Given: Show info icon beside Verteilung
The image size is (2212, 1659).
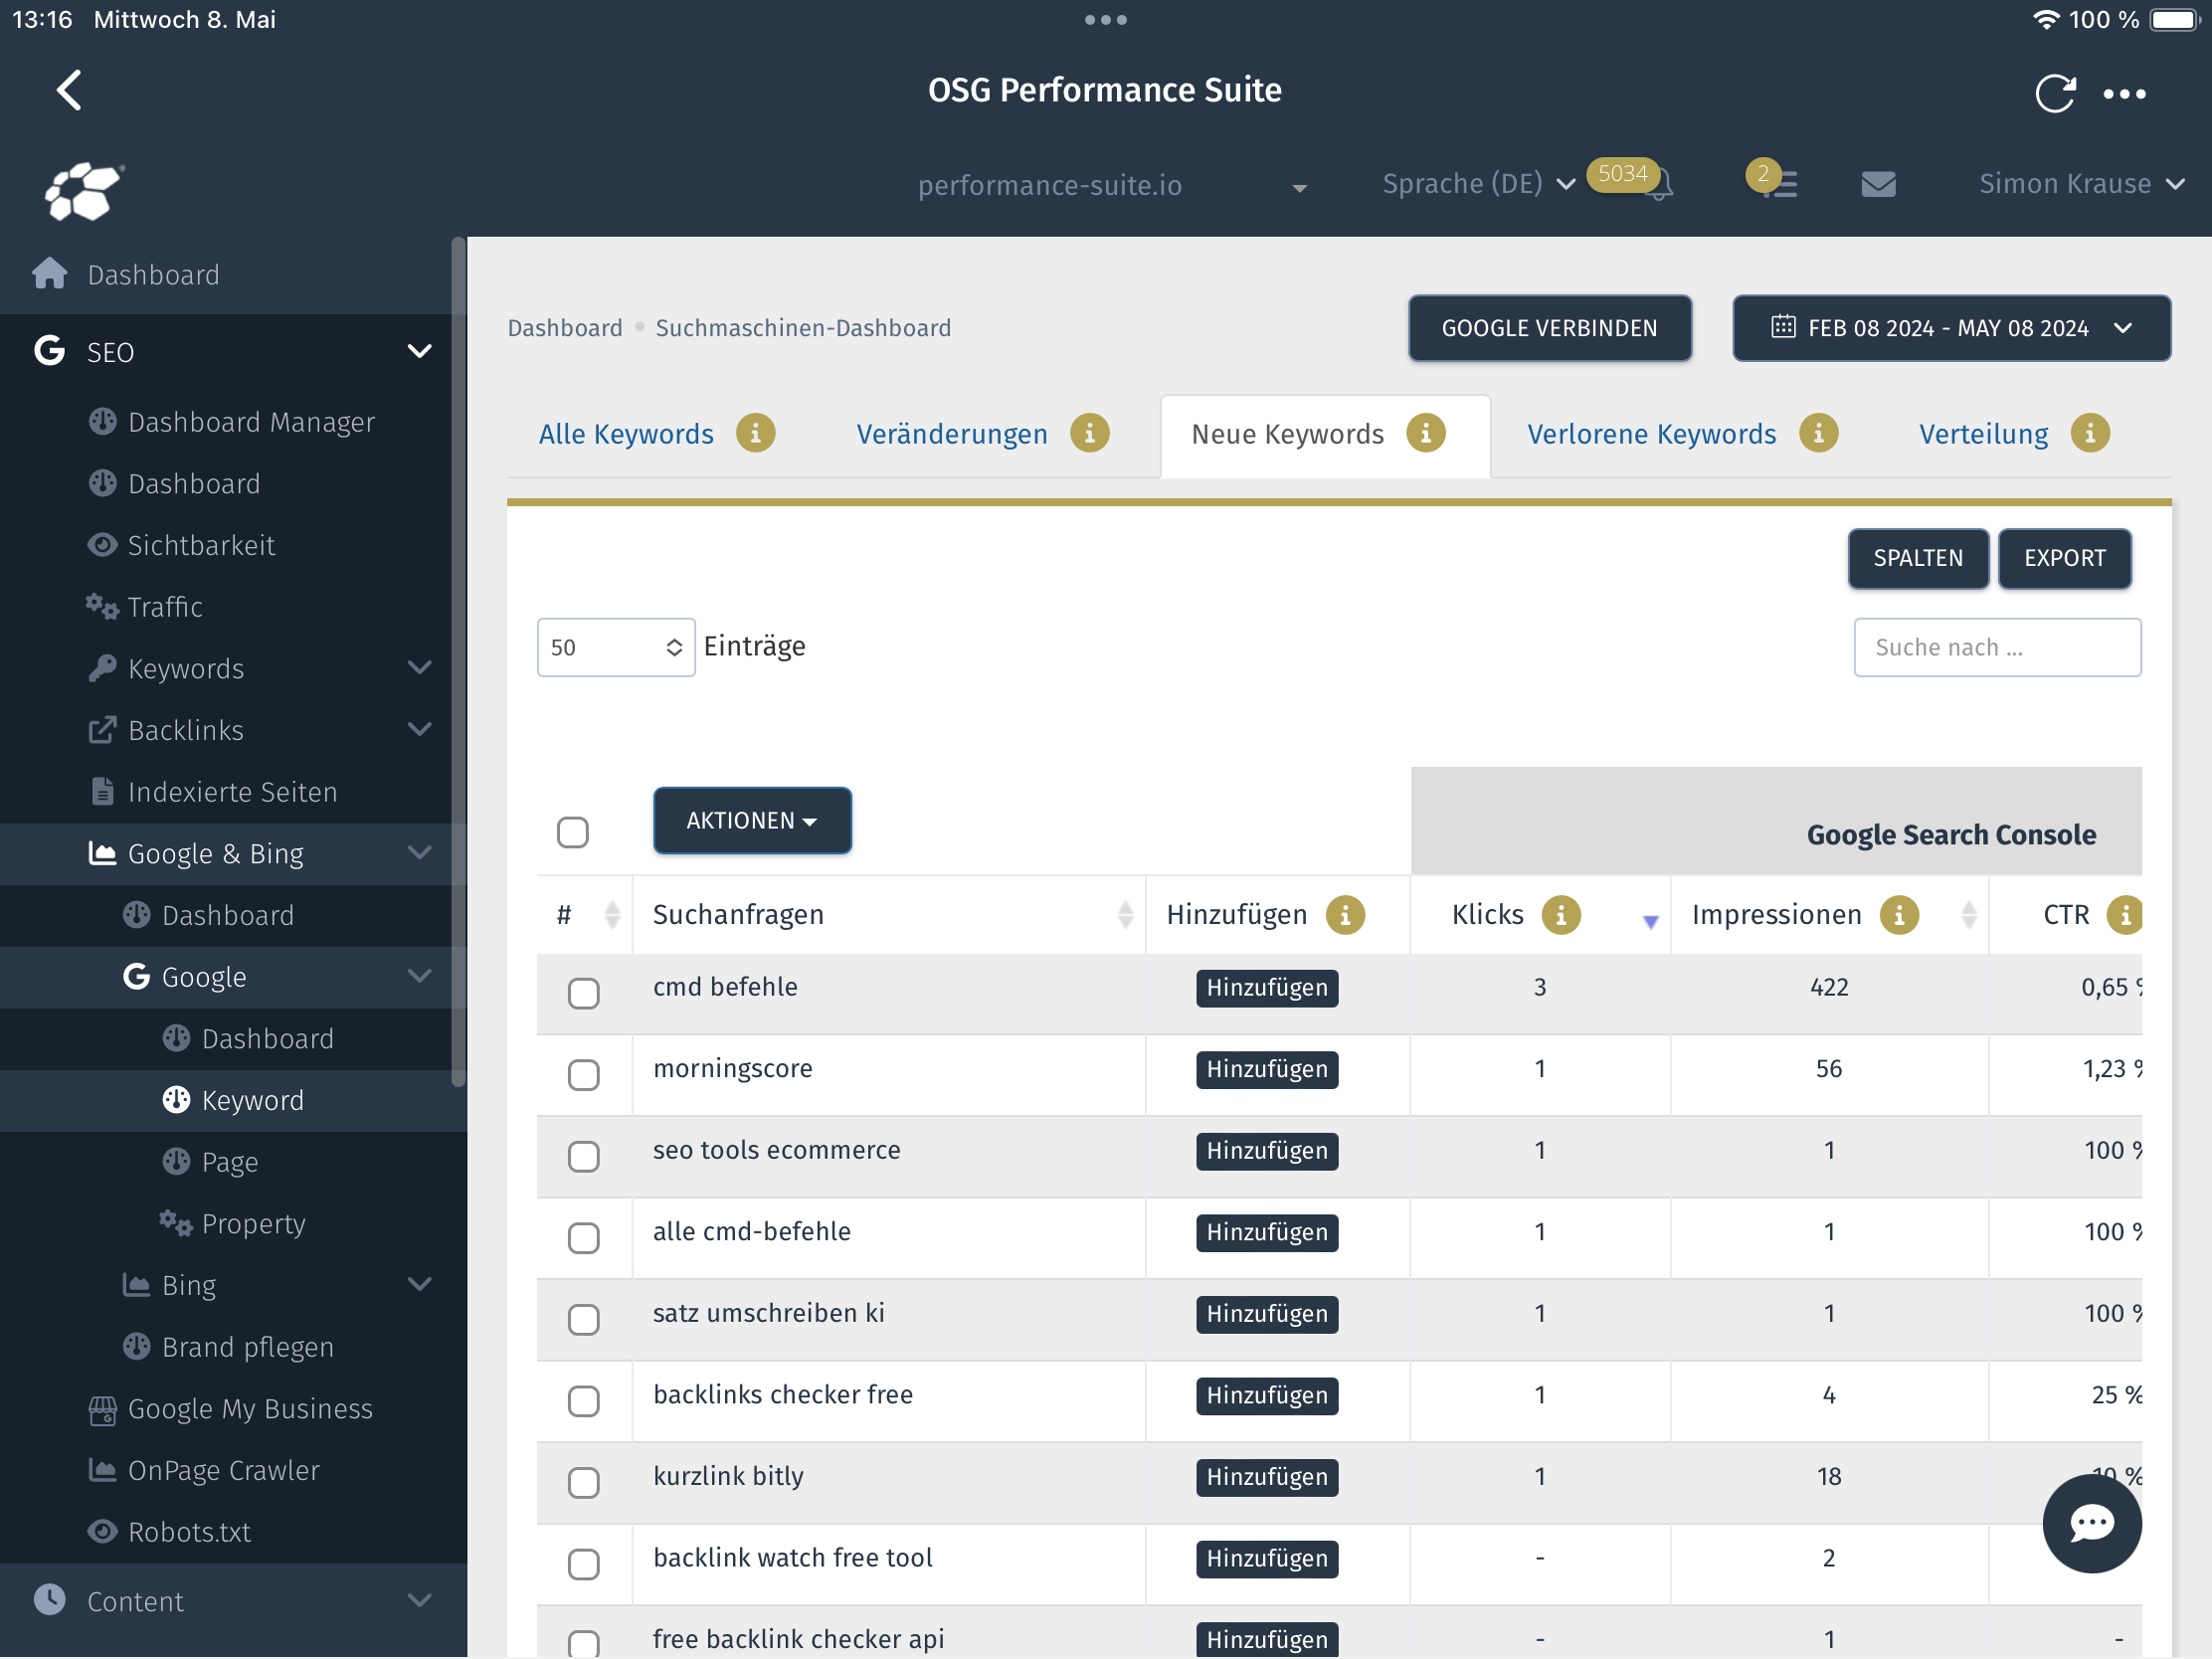Looking at the screenshot, I should tap(2090, 434).
